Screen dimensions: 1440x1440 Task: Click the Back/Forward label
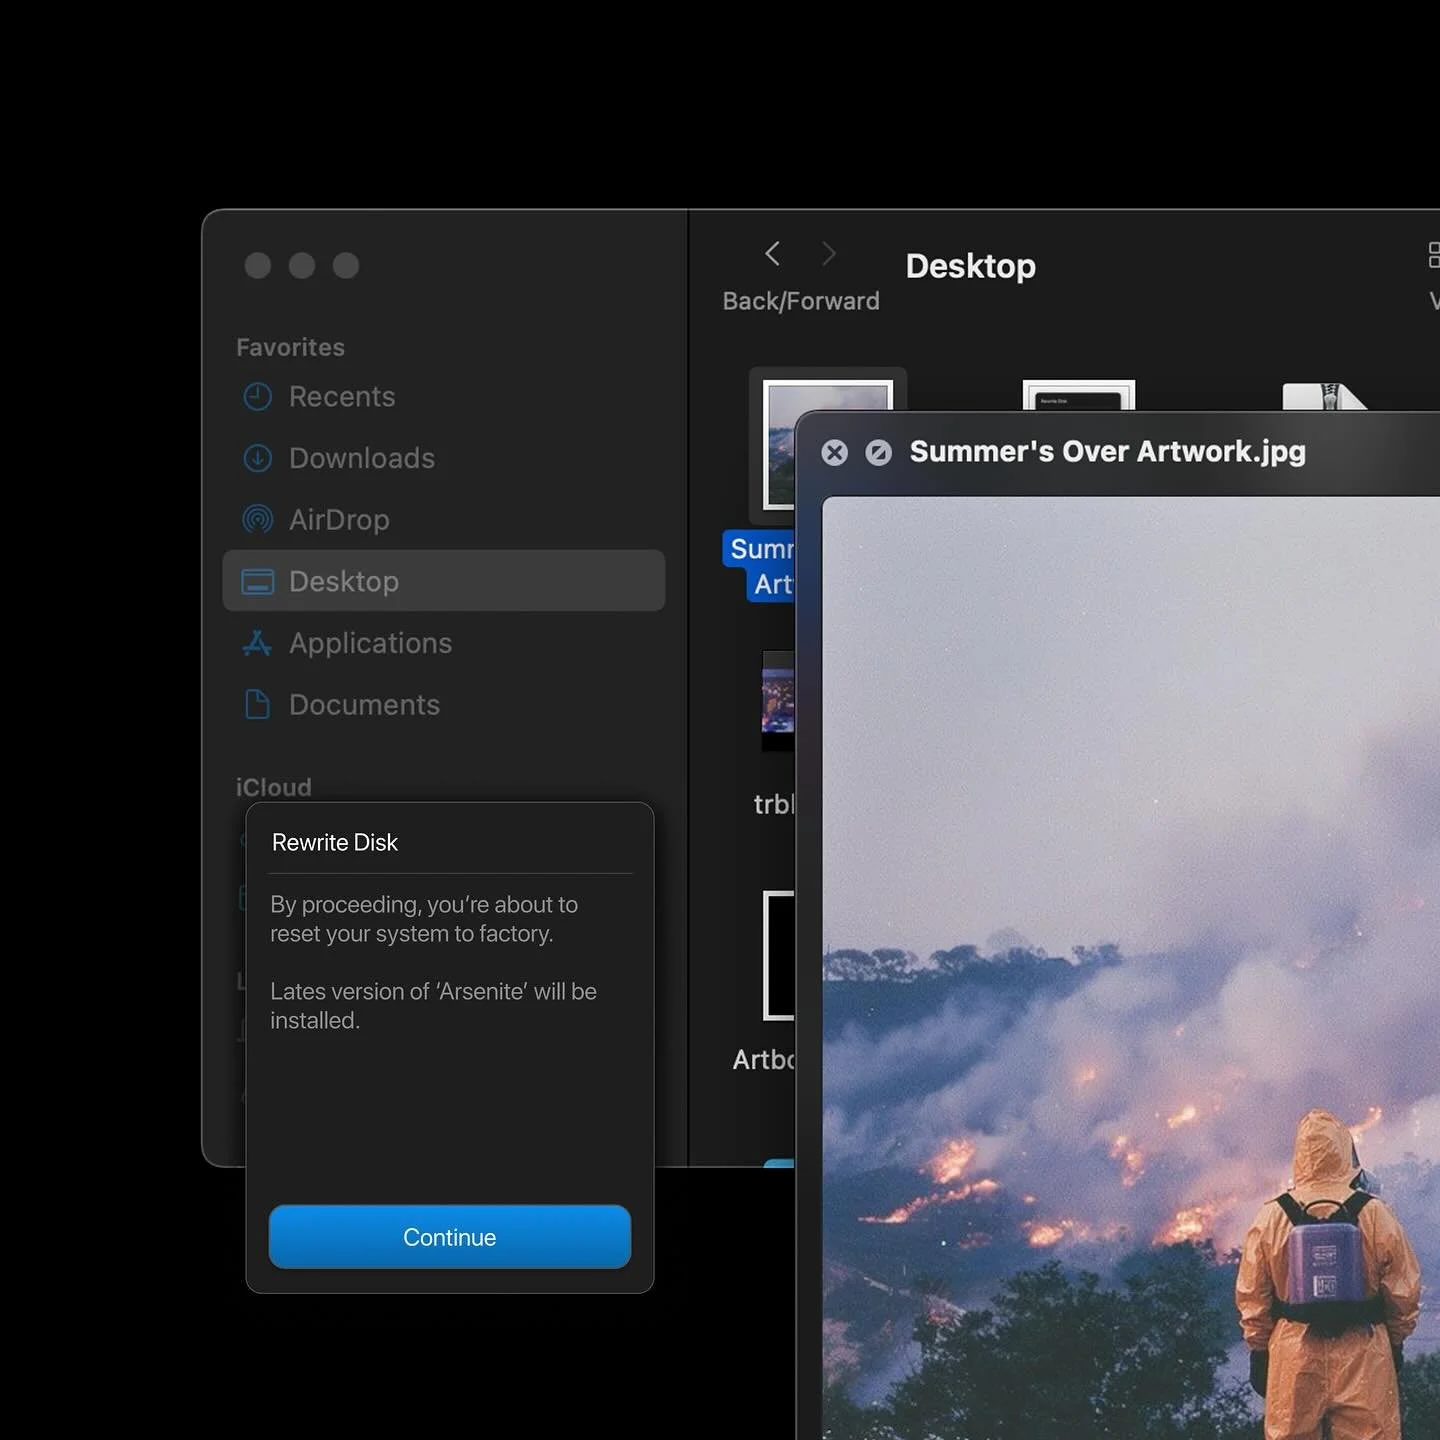(801, 301)
